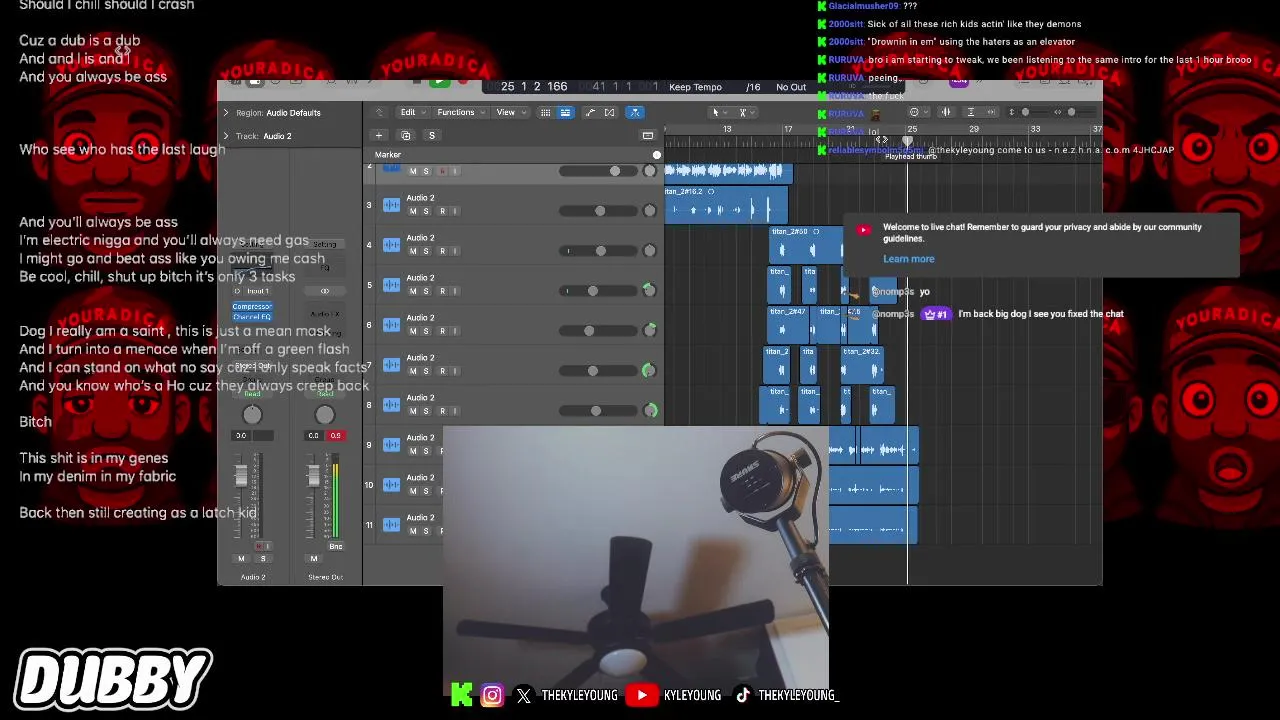The width and height of the screenshot is (1280, 720).
Task: Click the track 4 pan knob
Action: coord(649,251)
